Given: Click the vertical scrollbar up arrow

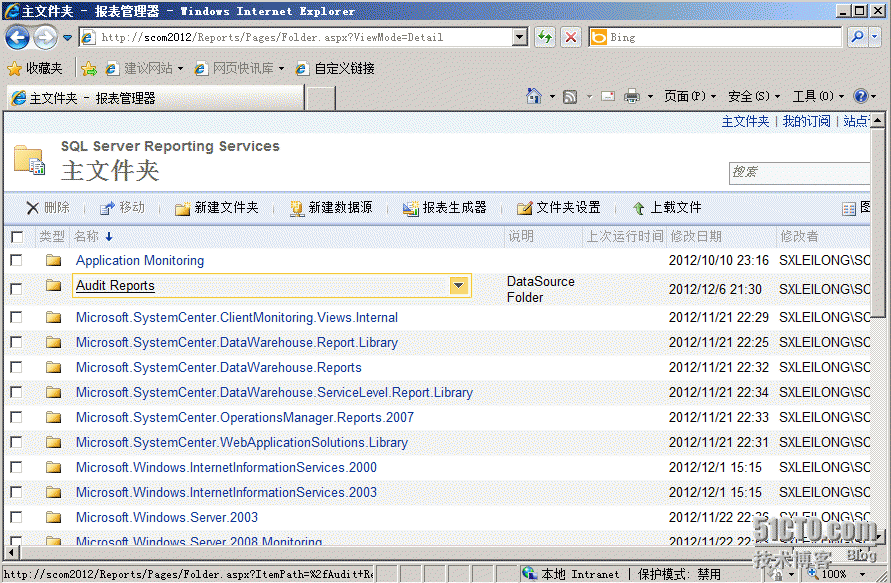Looking at the screenshot, I should click(x=878, y=120).
